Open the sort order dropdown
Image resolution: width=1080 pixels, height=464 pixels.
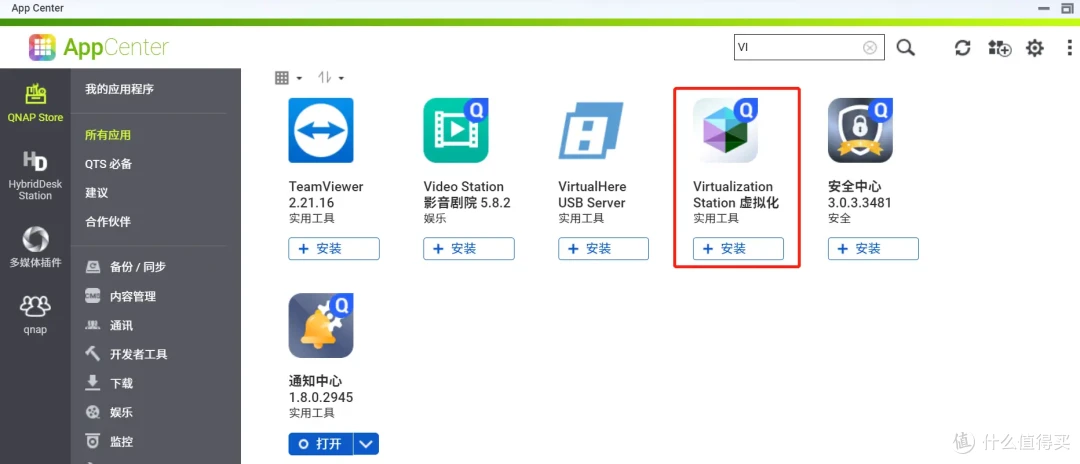331,78
